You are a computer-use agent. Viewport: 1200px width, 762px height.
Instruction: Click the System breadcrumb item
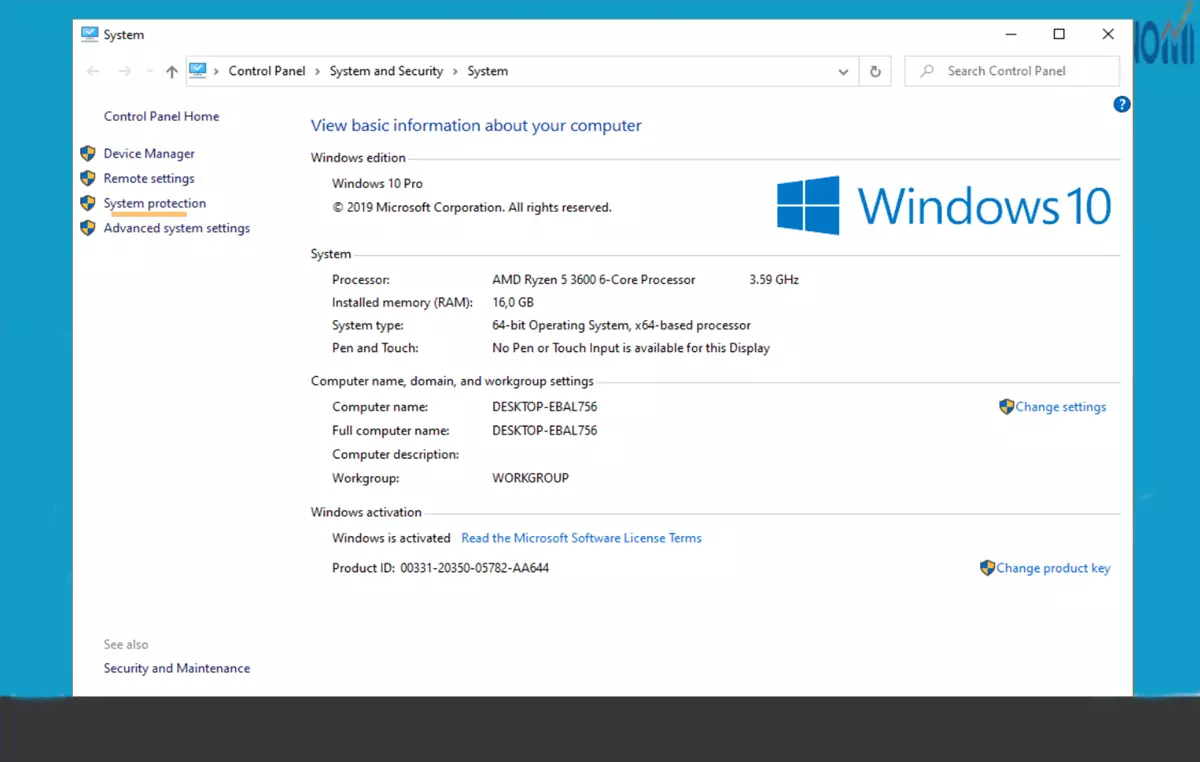tap(488, 71)
